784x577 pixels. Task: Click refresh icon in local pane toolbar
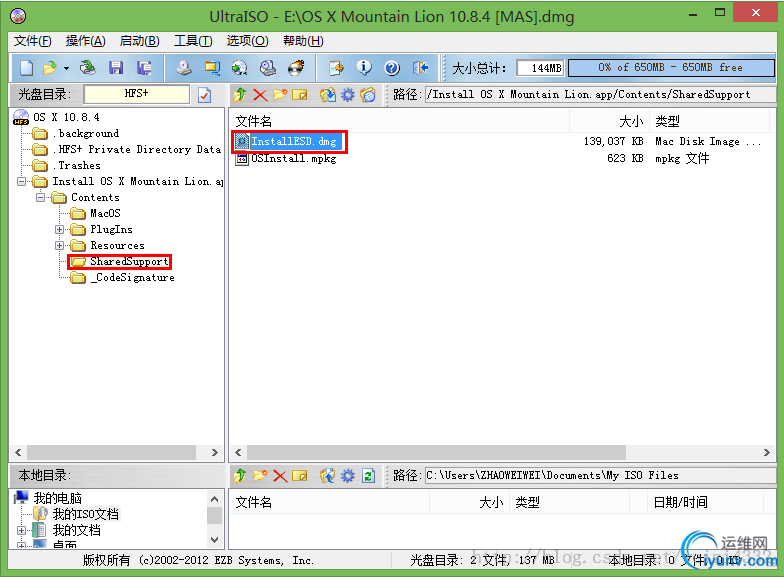[368, 476]
